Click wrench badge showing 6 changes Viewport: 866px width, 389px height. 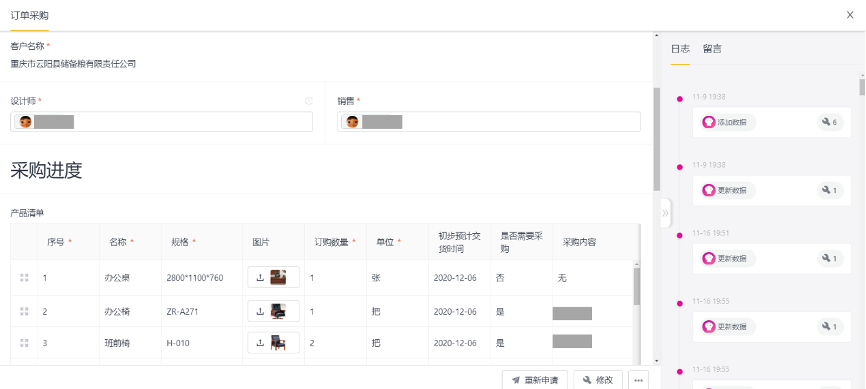830,122
